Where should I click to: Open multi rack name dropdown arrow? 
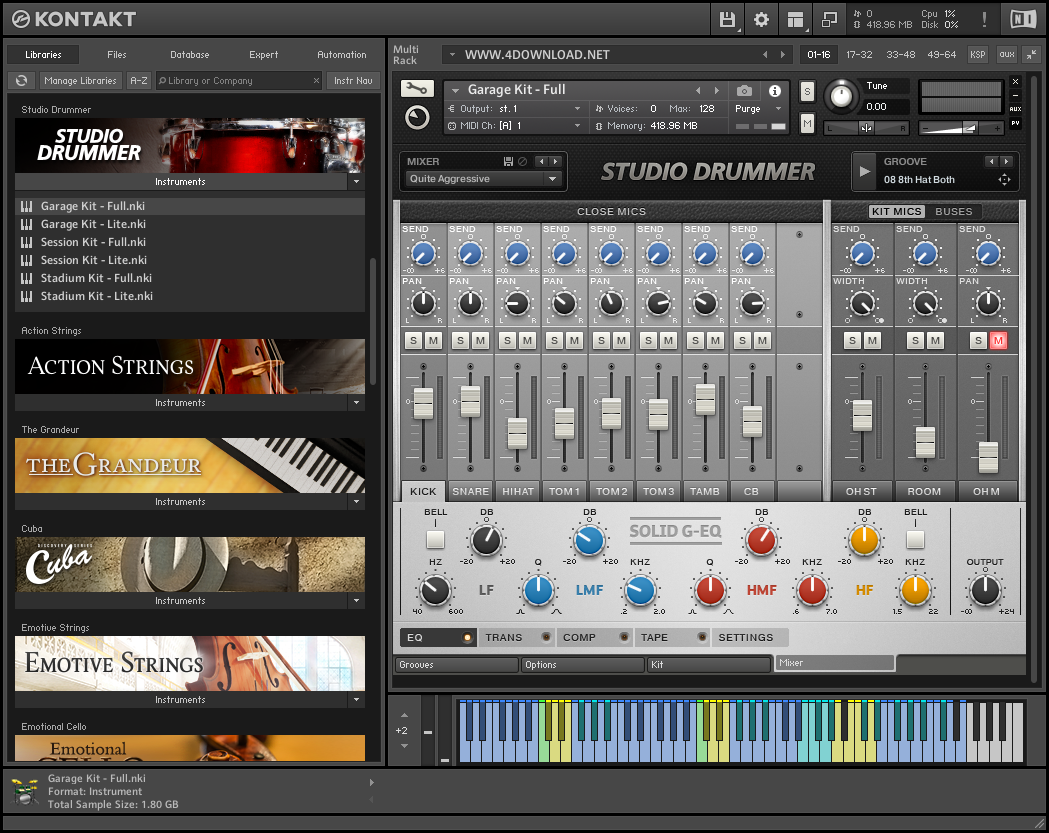pyautogui.click(x=452, y=54)
